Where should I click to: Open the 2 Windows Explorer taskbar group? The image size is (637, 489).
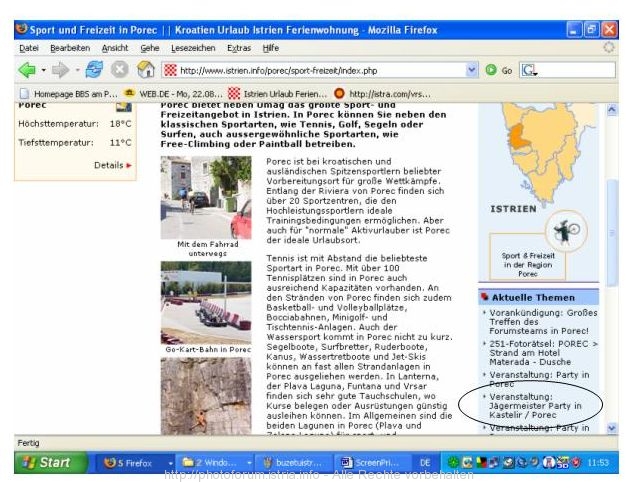pyautogui.click(x=216, y=463)
